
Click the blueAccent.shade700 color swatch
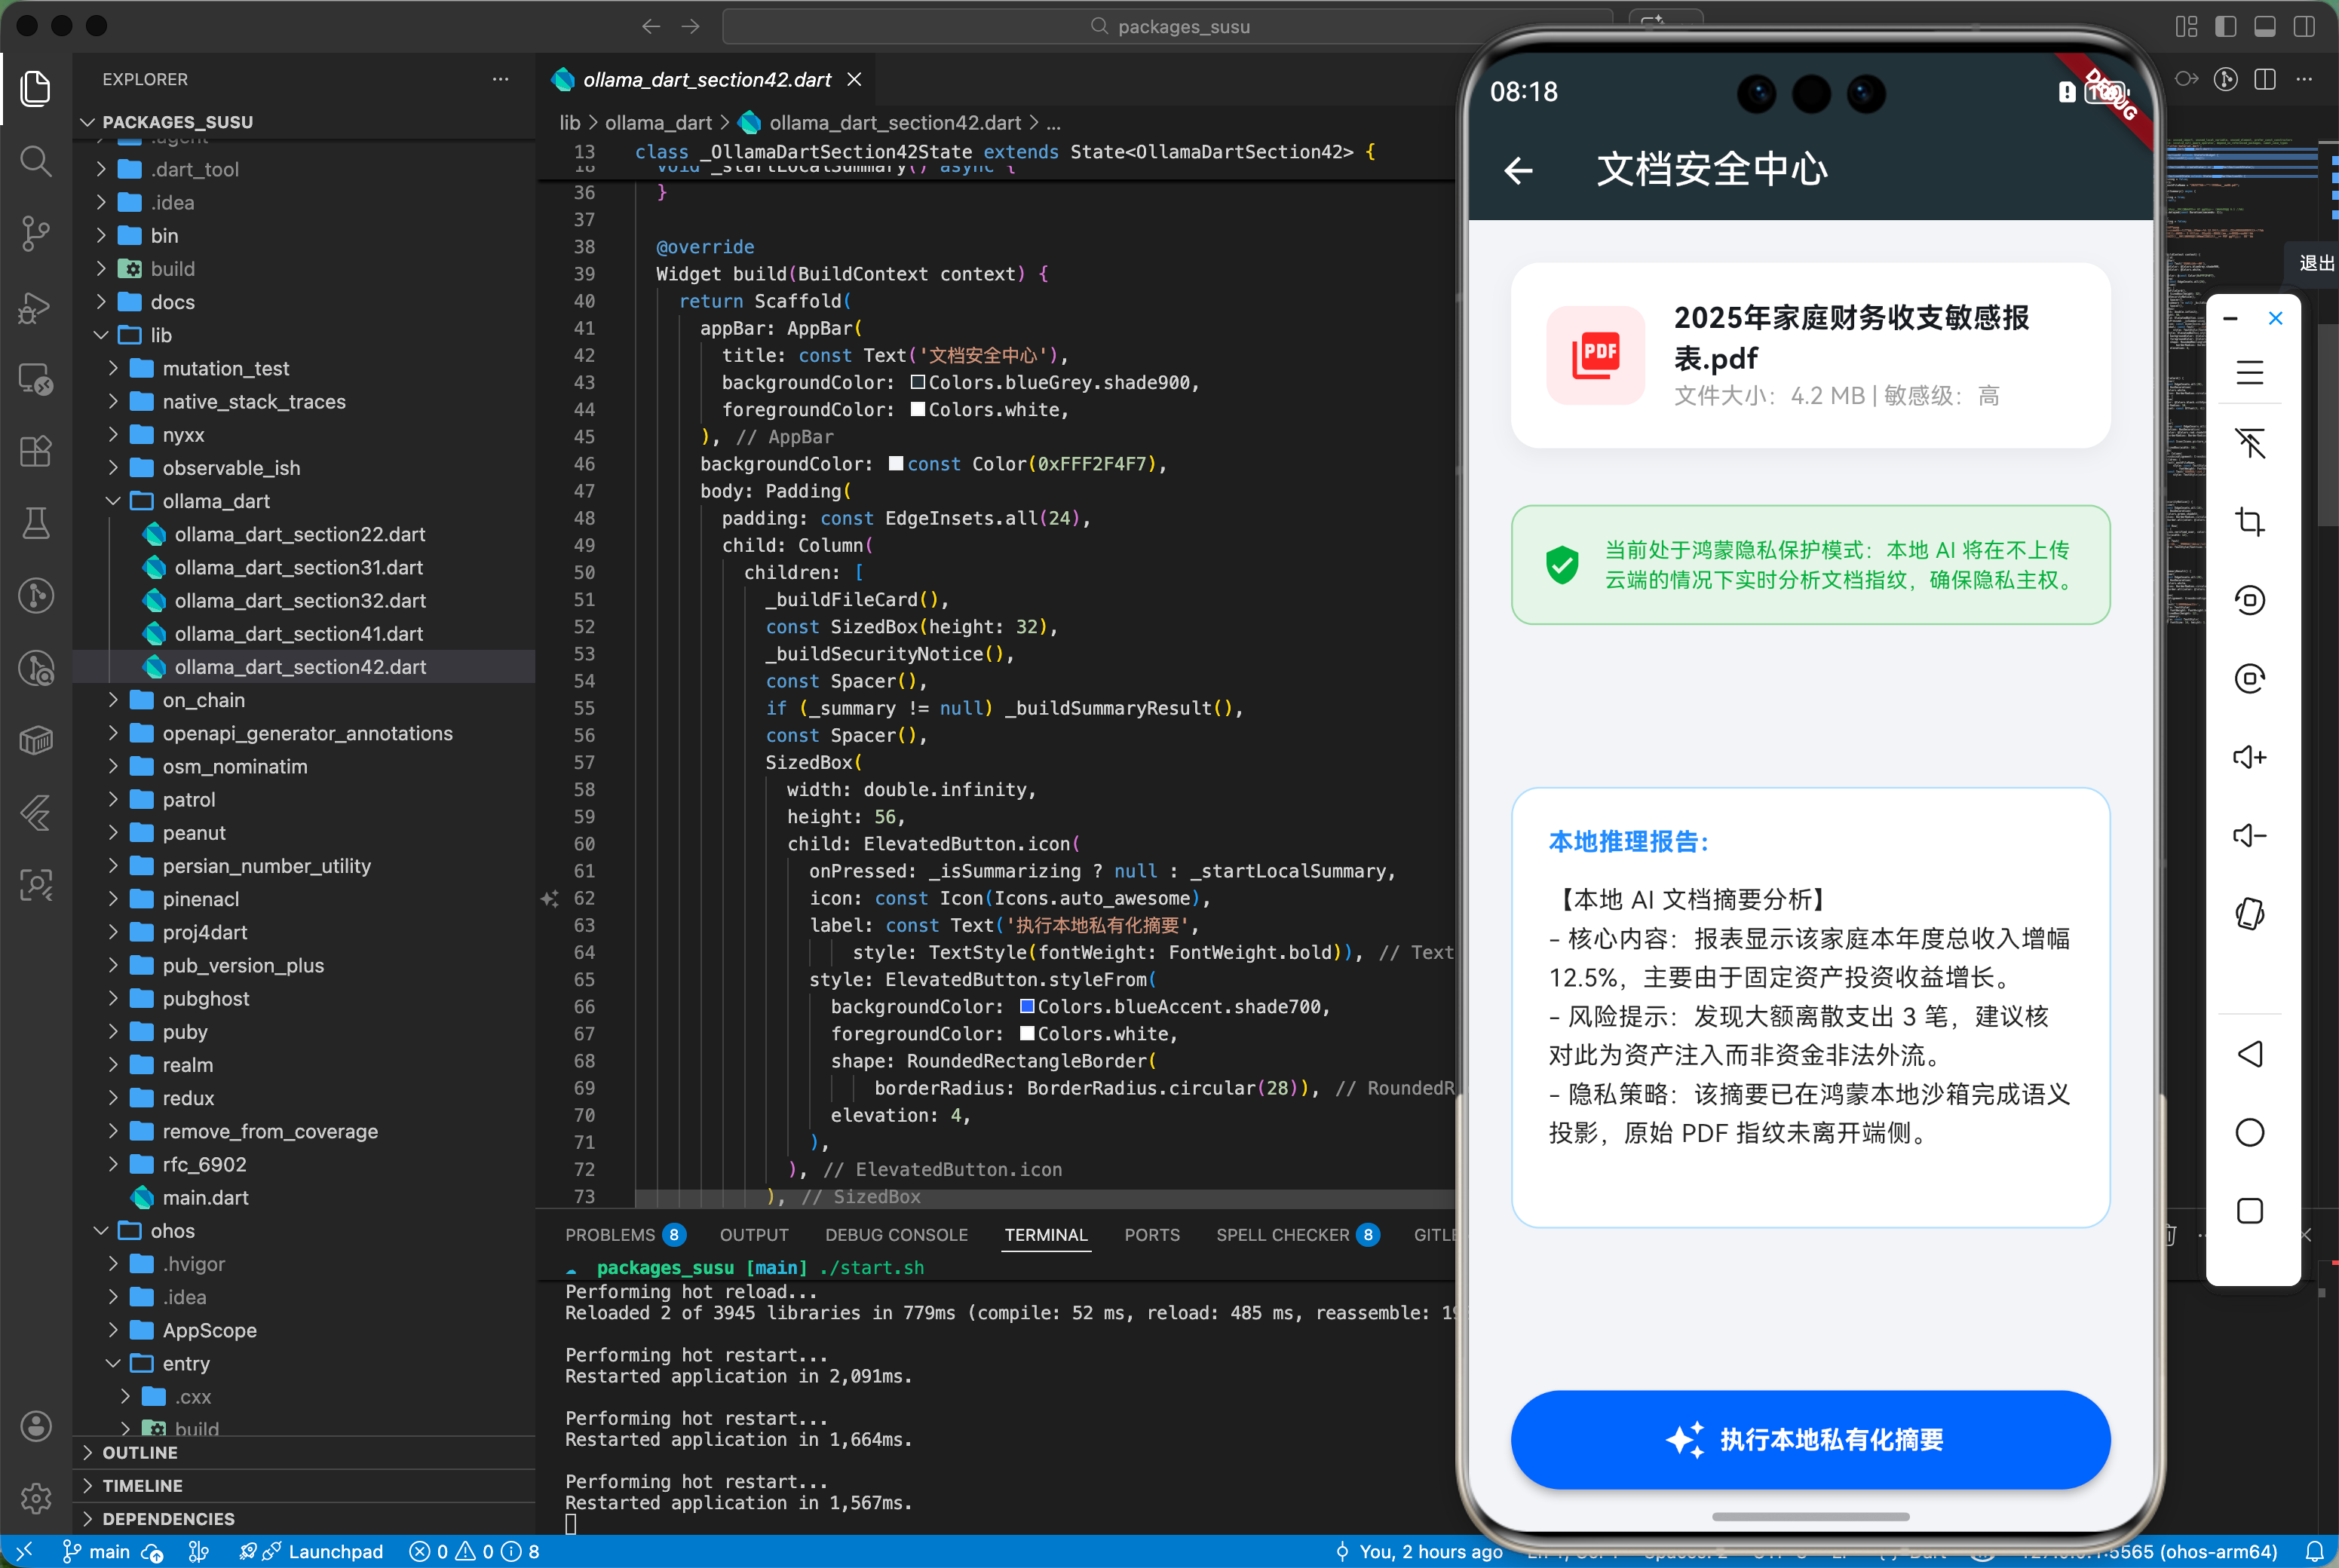(1027, 1007)
